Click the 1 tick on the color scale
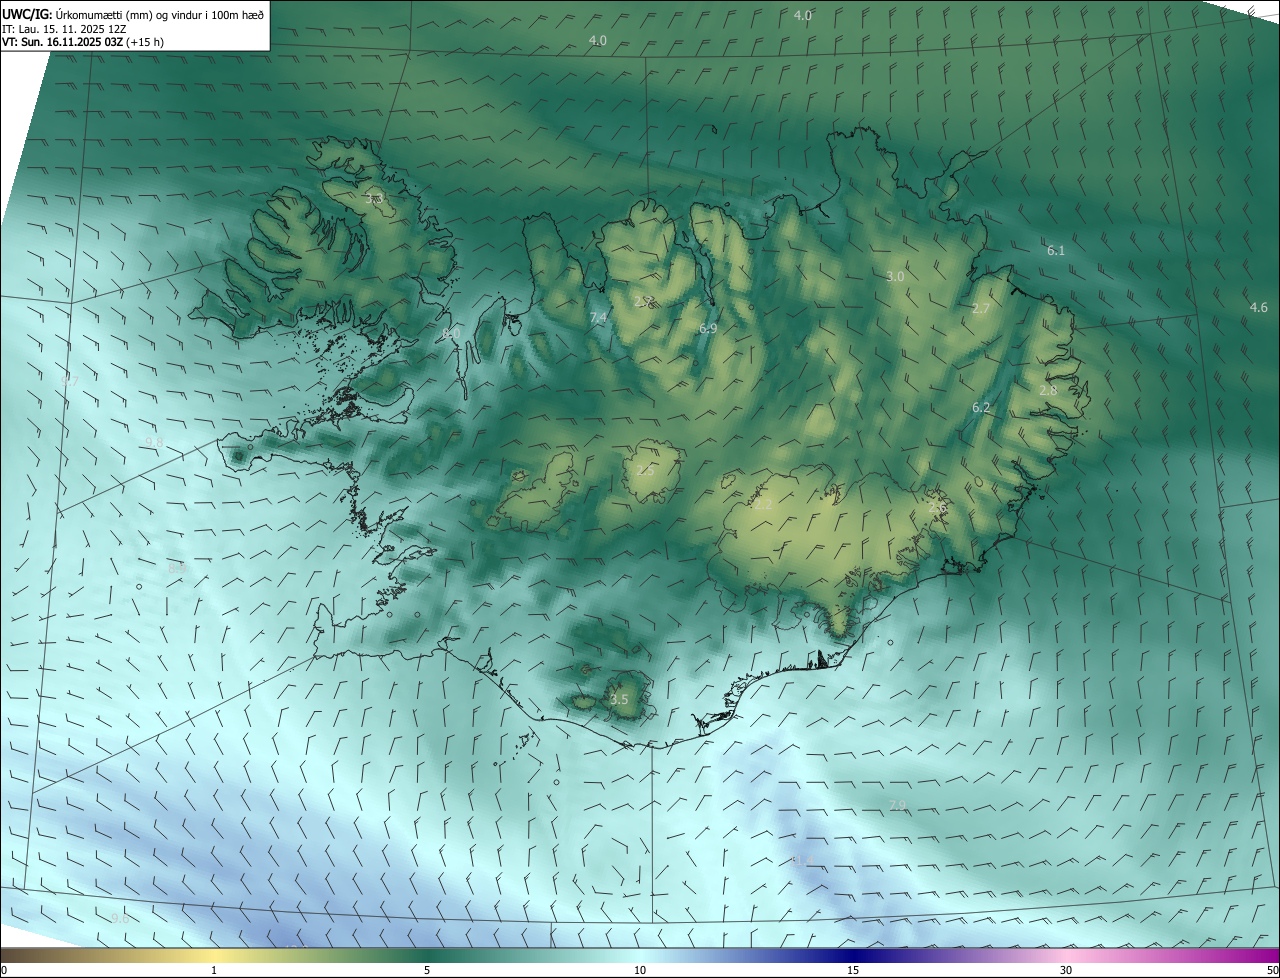Viewport: 1280px width, 978px height. 214,970
